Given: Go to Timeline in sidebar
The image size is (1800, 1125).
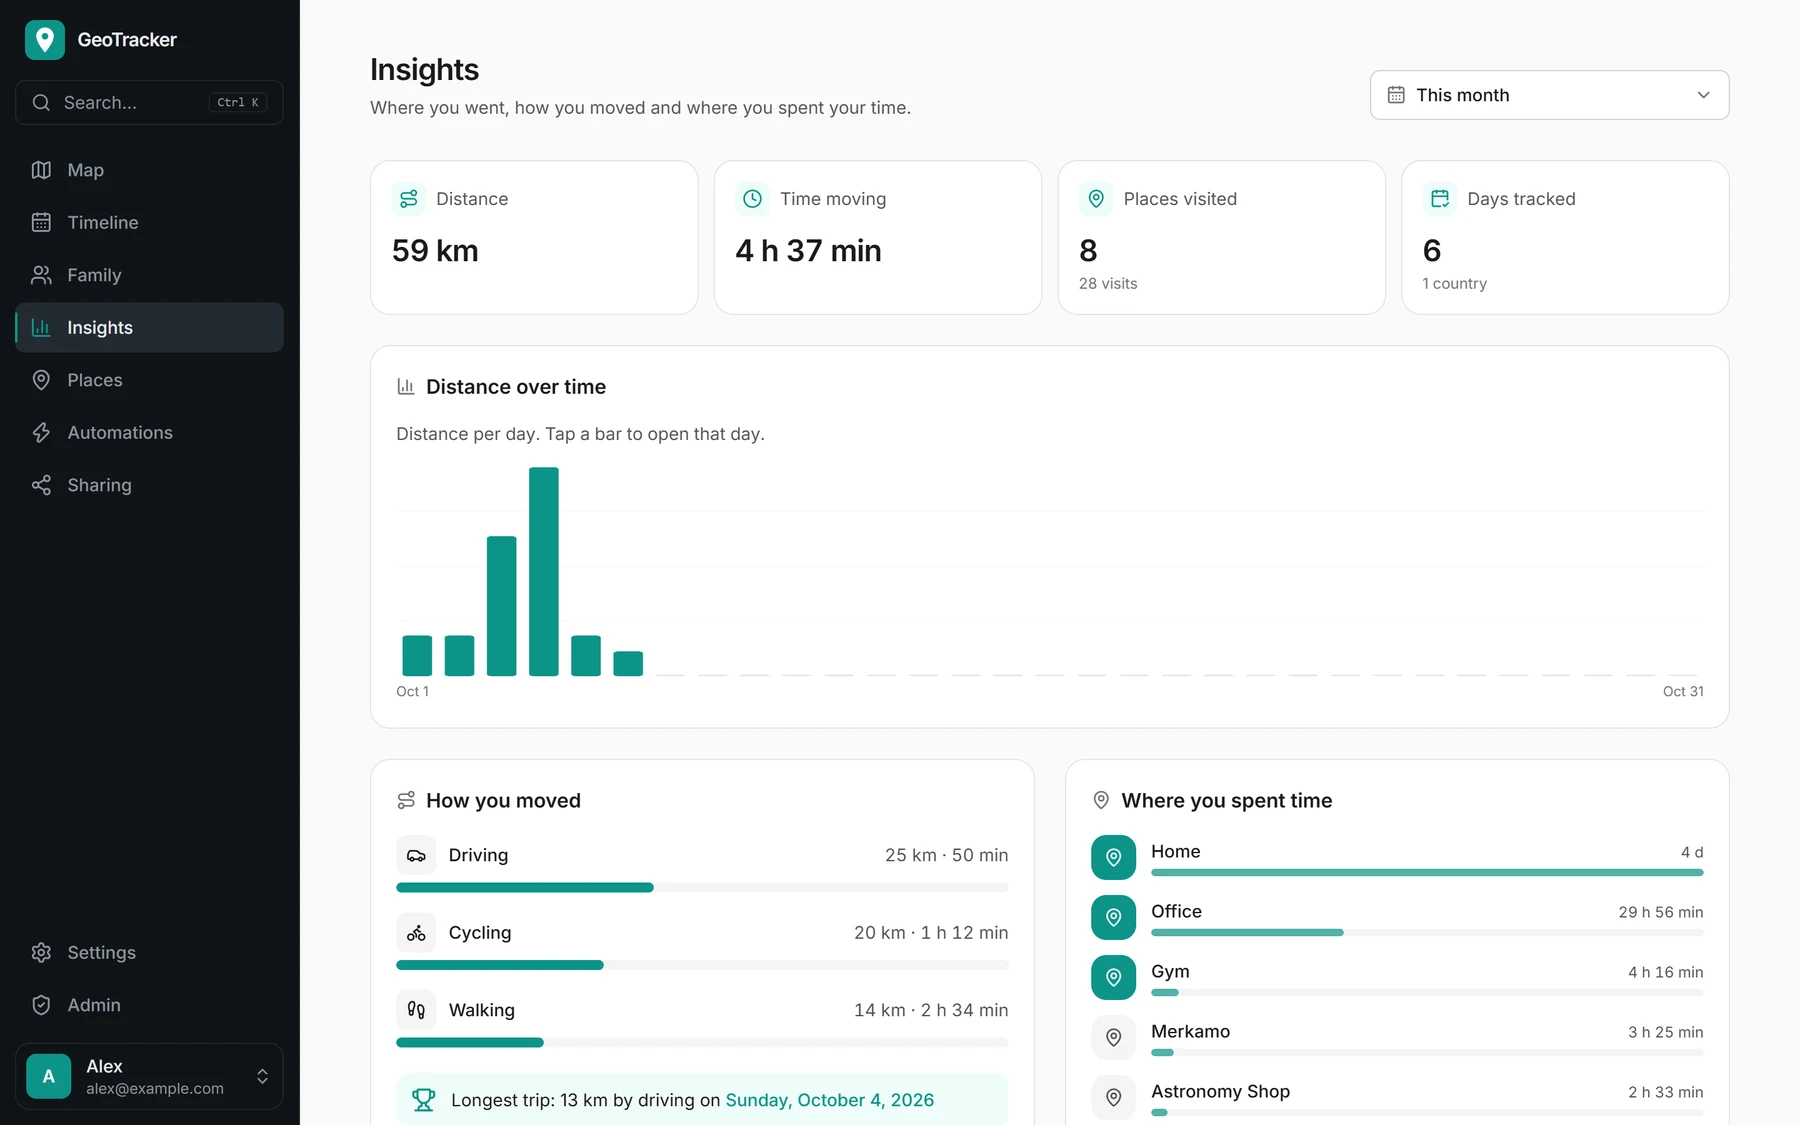Looking at the screenshot, I should [x=149, y=222].
